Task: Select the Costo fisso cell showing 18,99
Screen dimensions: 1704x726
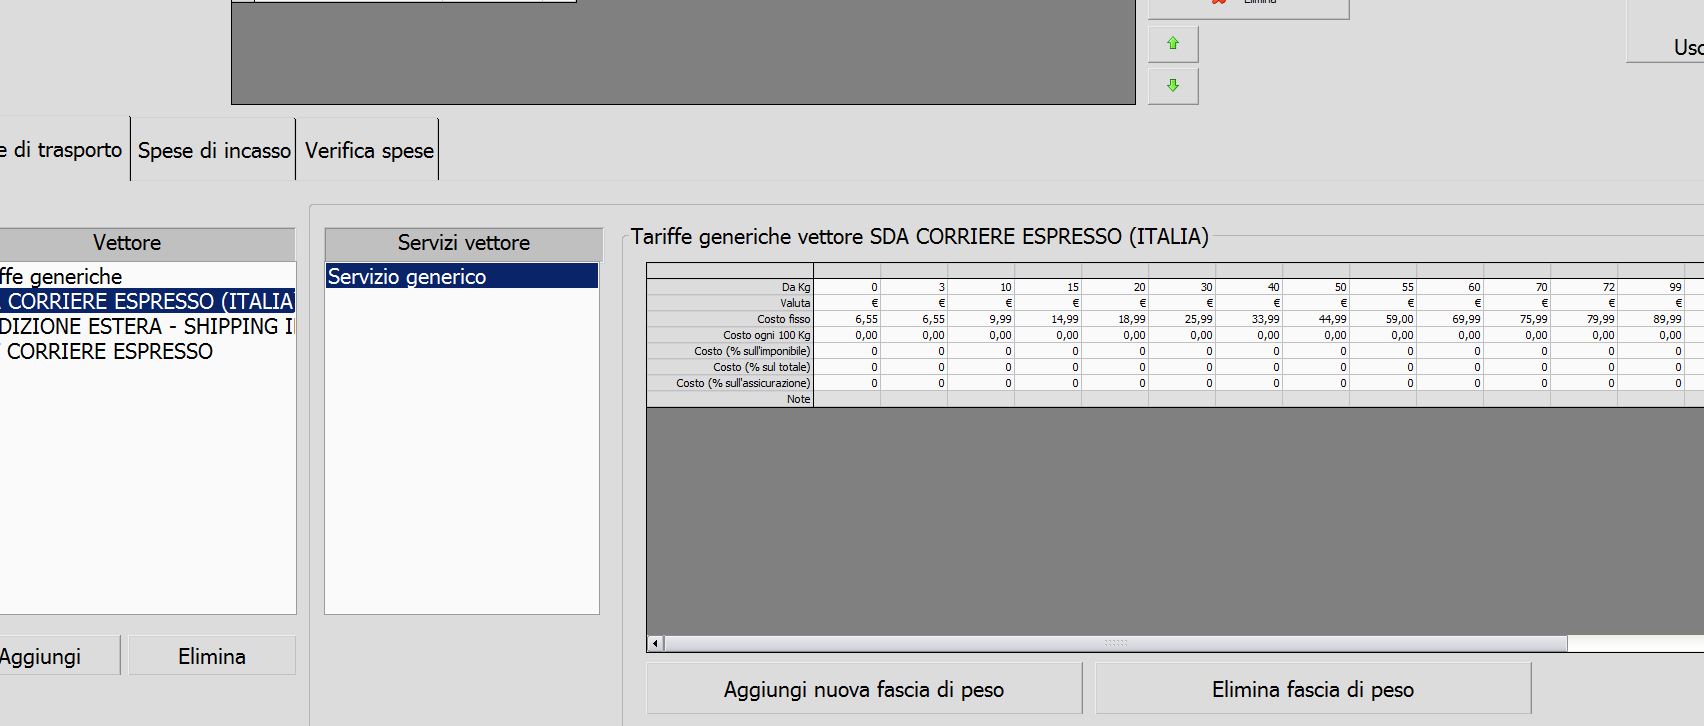Action: 1115,319
